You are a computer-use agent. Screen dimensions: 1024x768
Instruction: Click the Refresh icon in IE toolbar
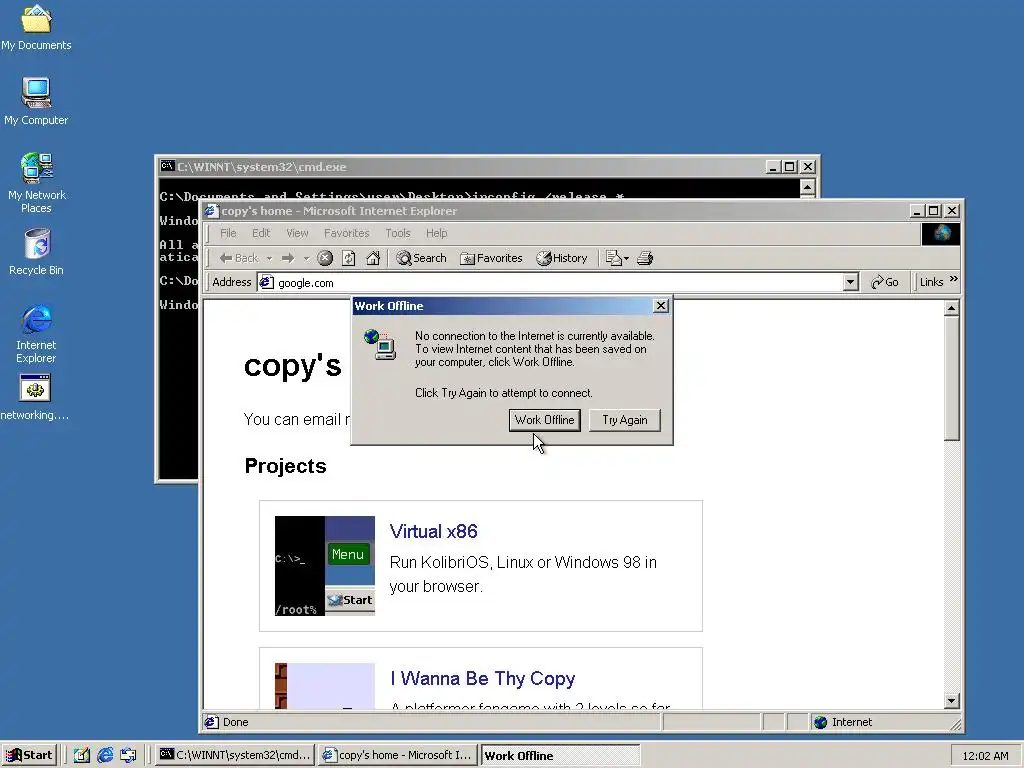click(349, 258)
